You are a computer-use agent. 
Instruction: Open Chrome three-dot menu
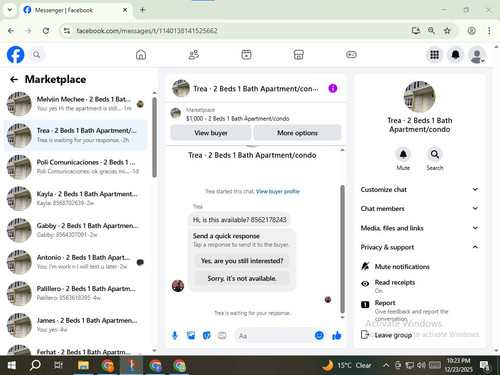click(x=489, y=31)
